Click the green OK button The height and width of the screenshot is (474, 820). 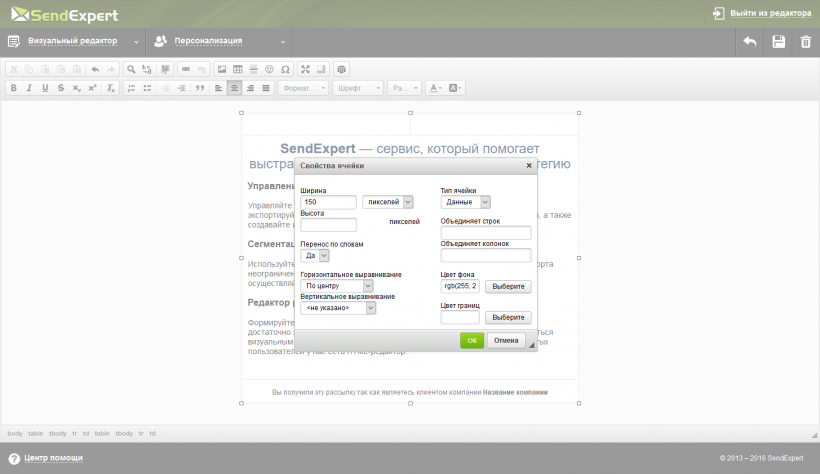(472, 340)
